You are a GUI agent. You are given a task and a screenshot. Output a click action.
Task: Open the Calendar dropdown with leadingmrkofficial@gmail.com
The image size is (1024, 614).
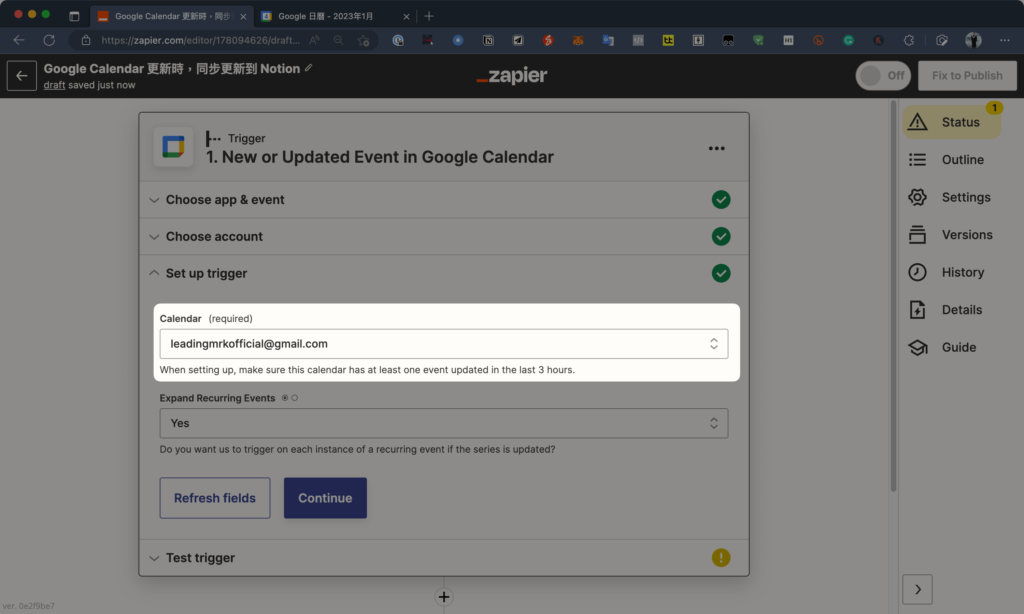[444, 344]
